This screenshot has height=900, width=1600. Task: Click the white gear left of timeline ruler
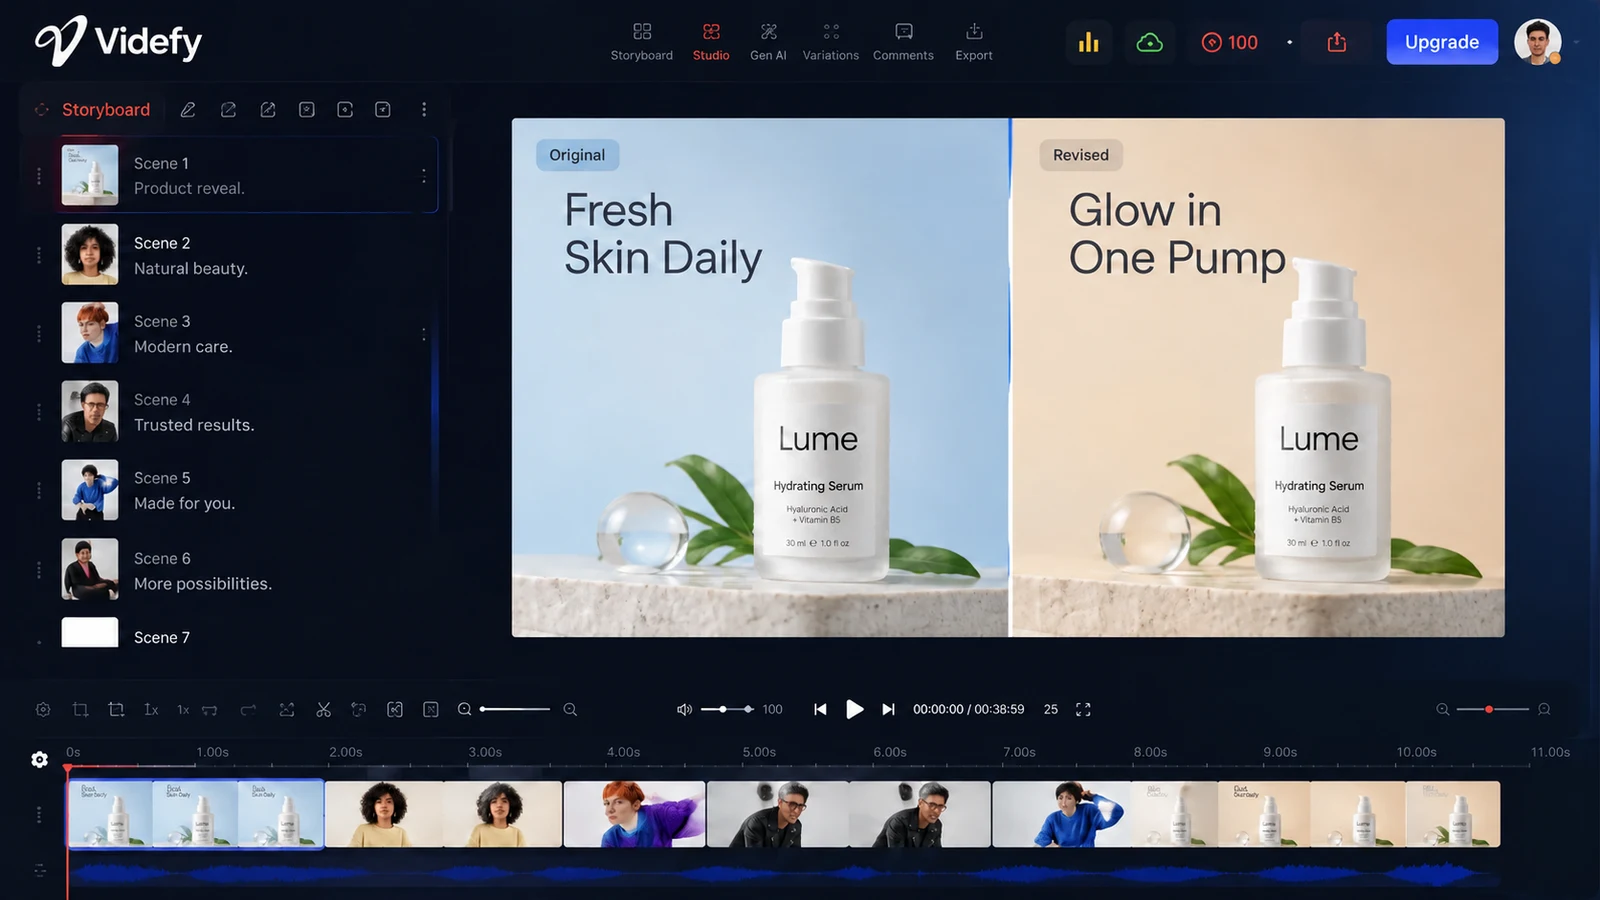39,760
